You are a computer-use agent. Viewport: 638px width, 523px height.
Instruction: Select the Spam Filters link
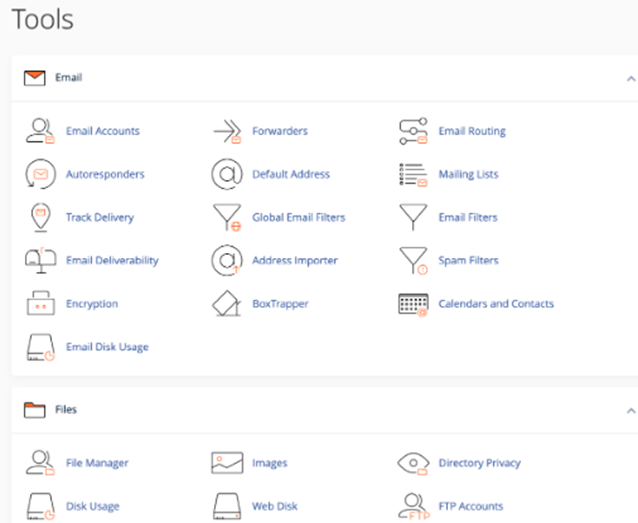pyautogui.click(x=468, y=260)
